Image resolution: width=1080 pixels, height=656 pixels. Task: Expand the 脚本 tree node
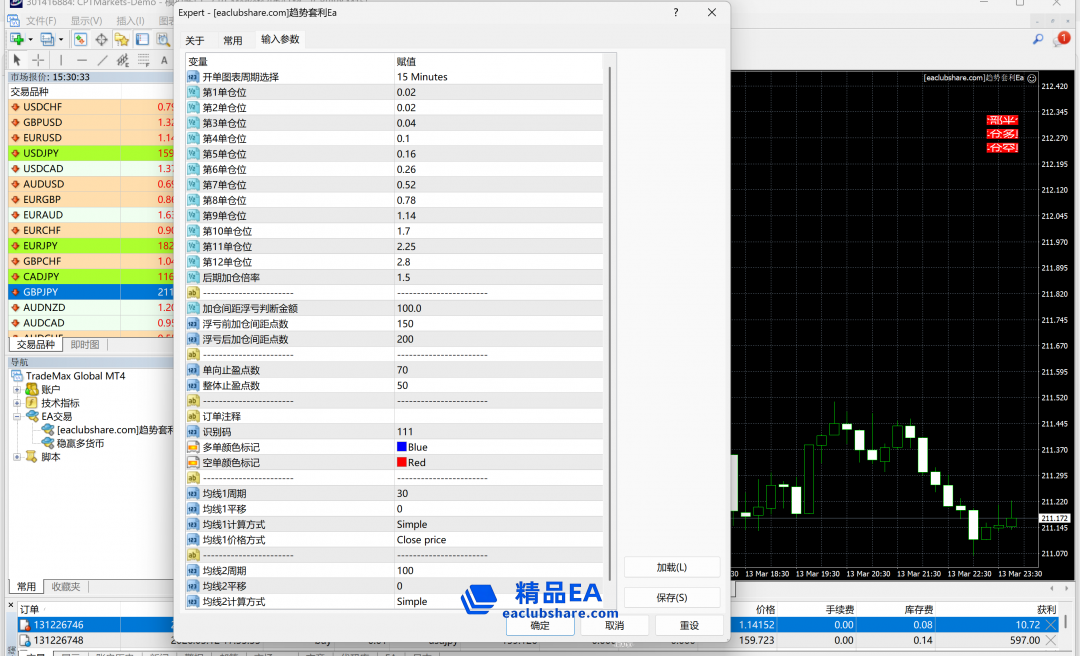pos(17,457)
